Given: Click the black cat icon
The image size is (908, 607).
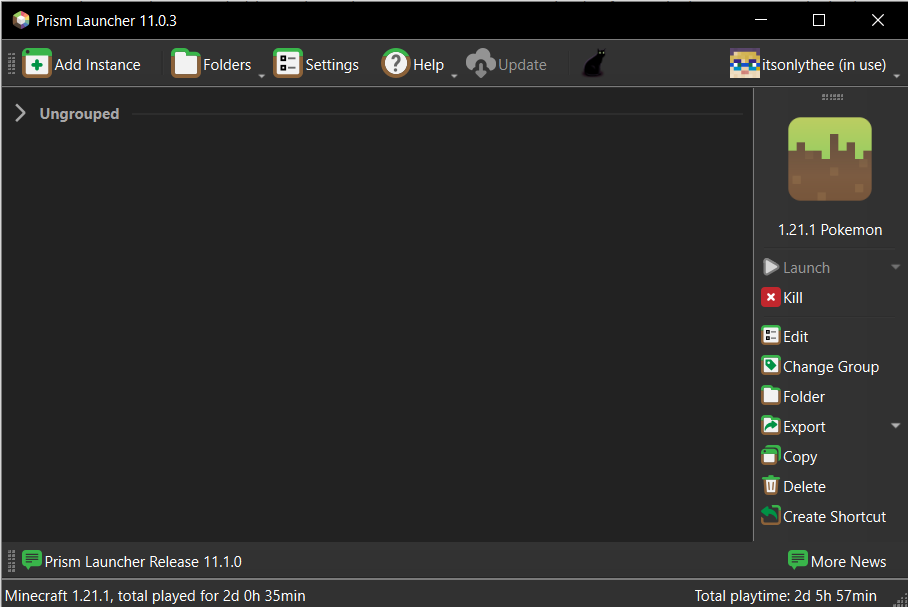Looking at the screenshot, I should (x=594, y=63).
